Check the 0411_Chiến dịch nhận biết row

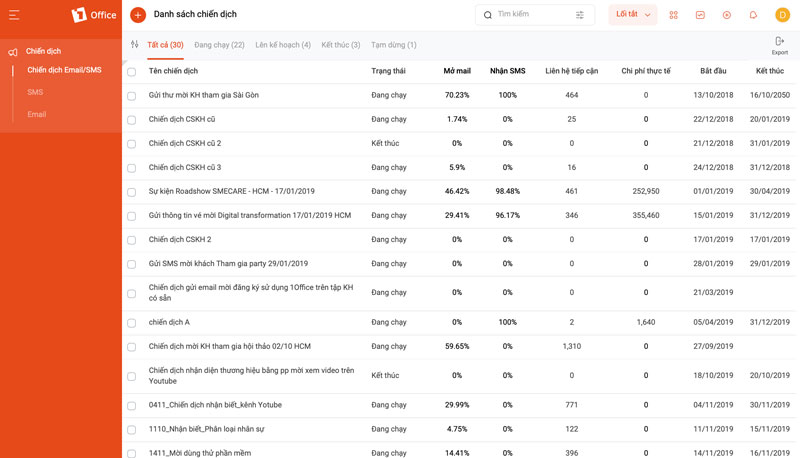(132, 405)
